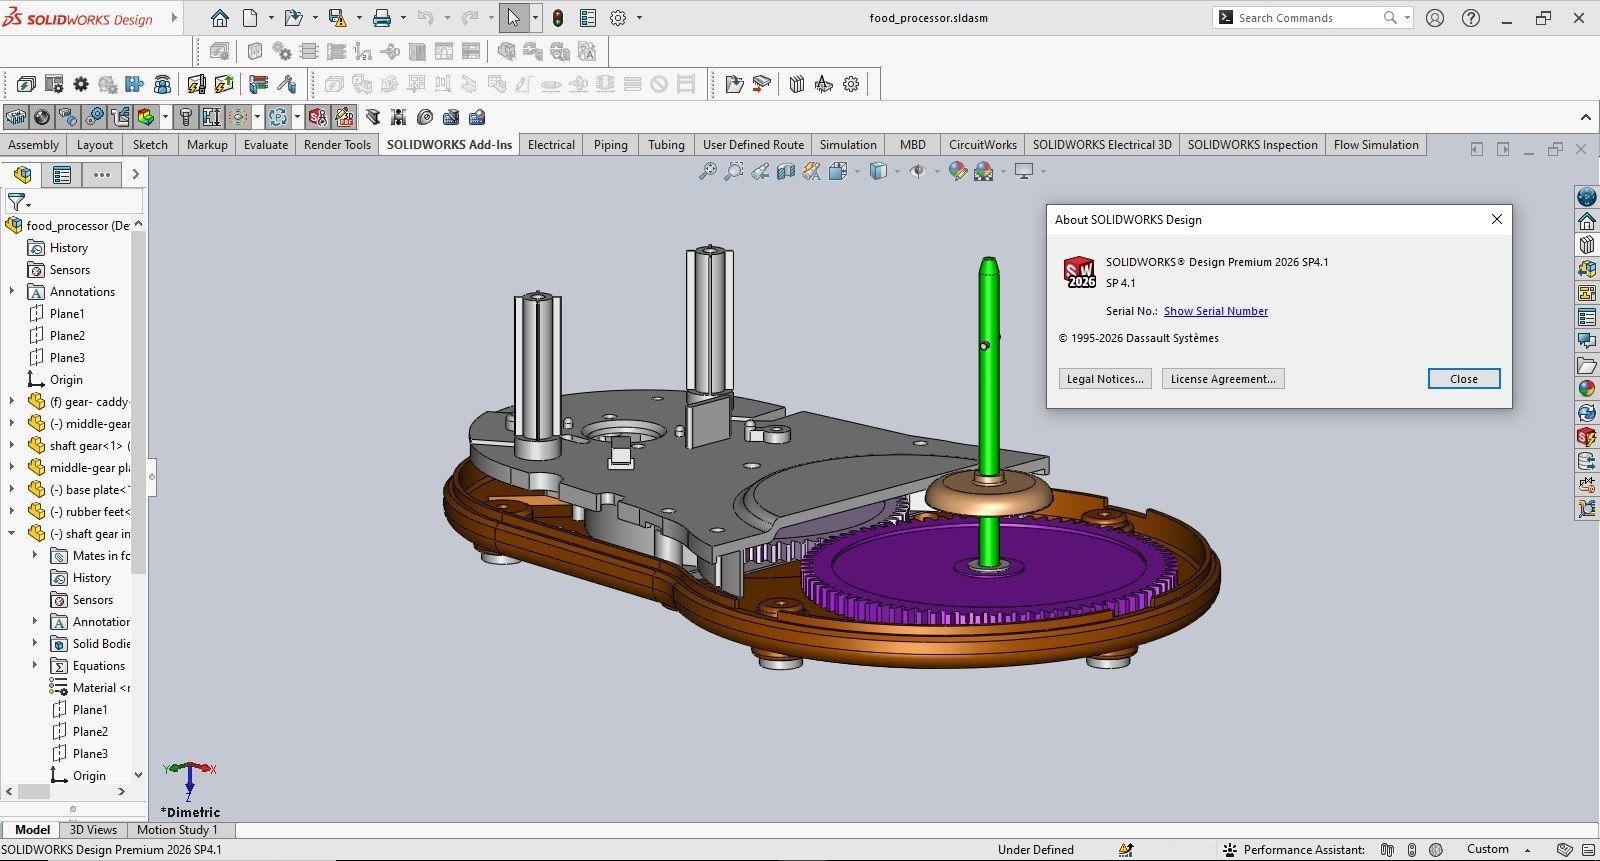Click the Home welcome icon
1600x861 pixels.
(220, 18)
